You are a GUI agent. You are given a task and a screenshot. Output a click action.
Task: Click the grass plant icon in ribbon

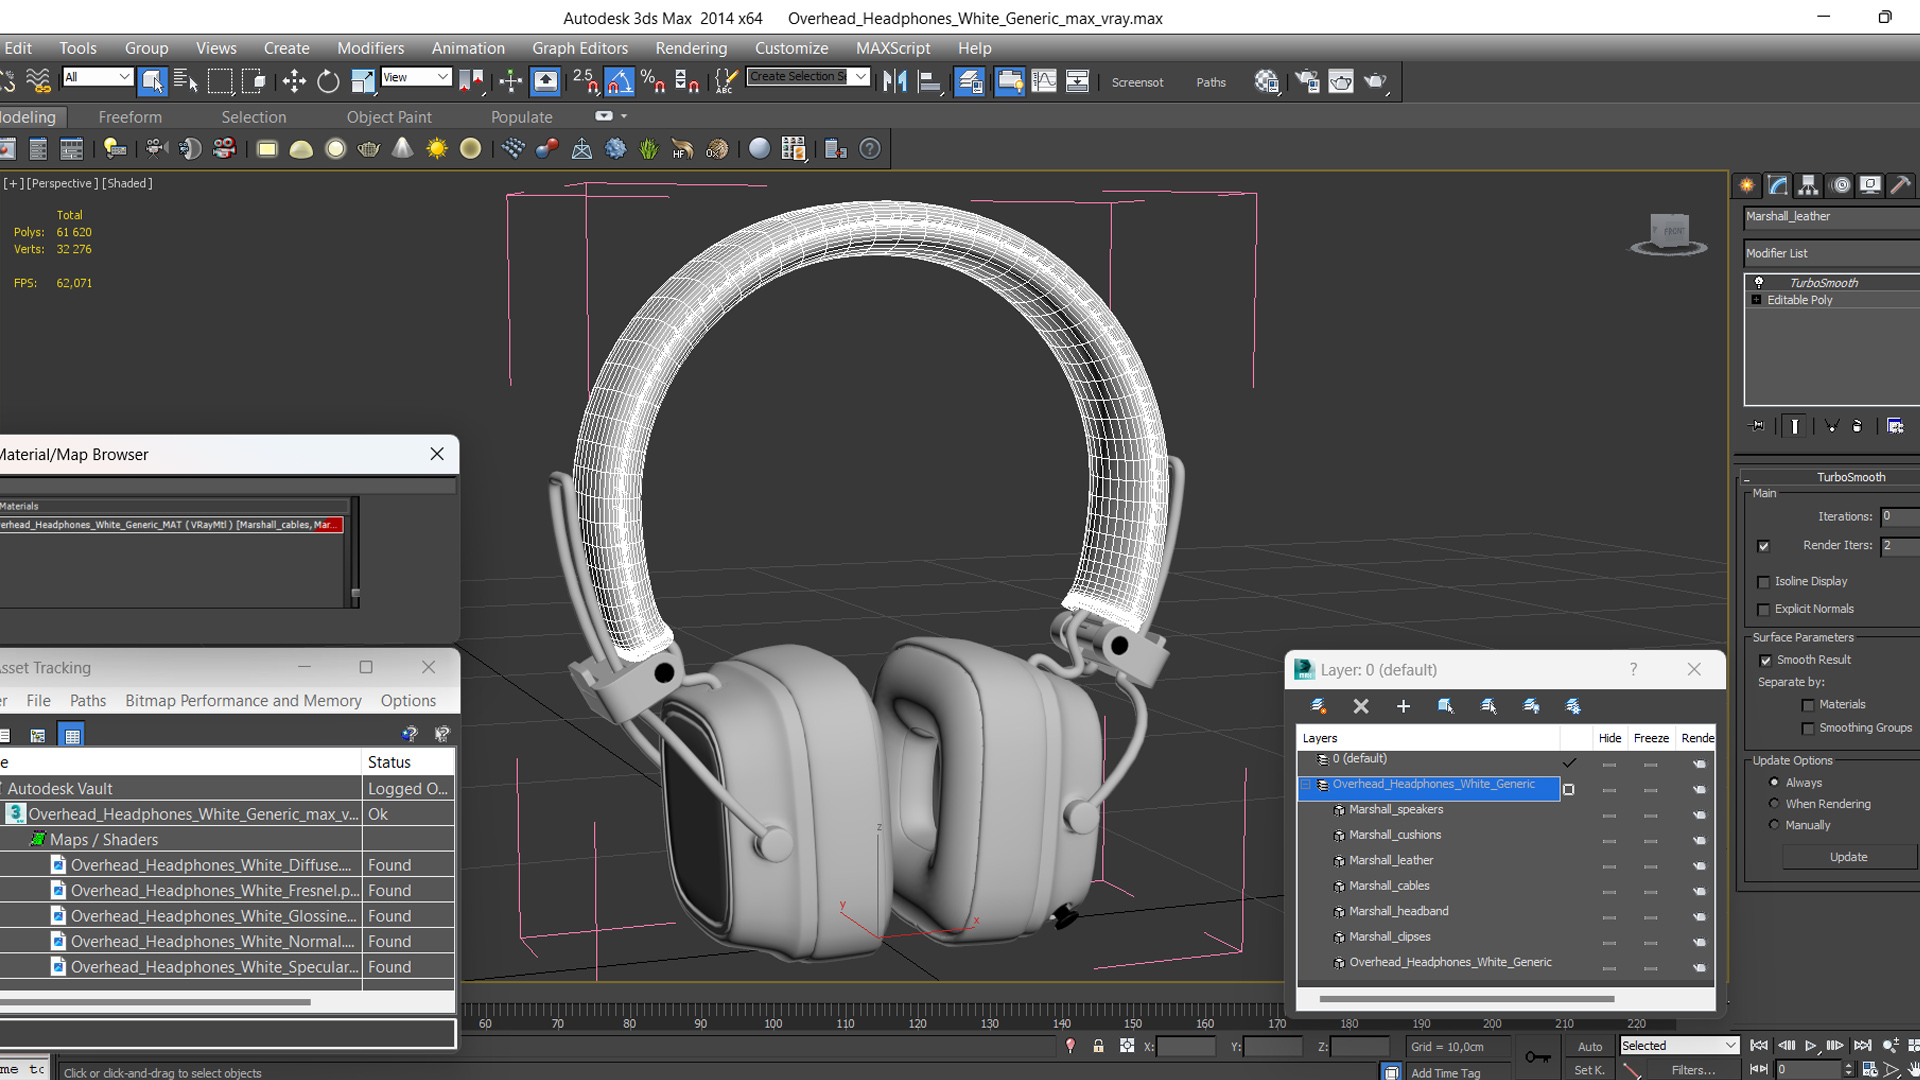pyautogui.click(x=649, y=149)
